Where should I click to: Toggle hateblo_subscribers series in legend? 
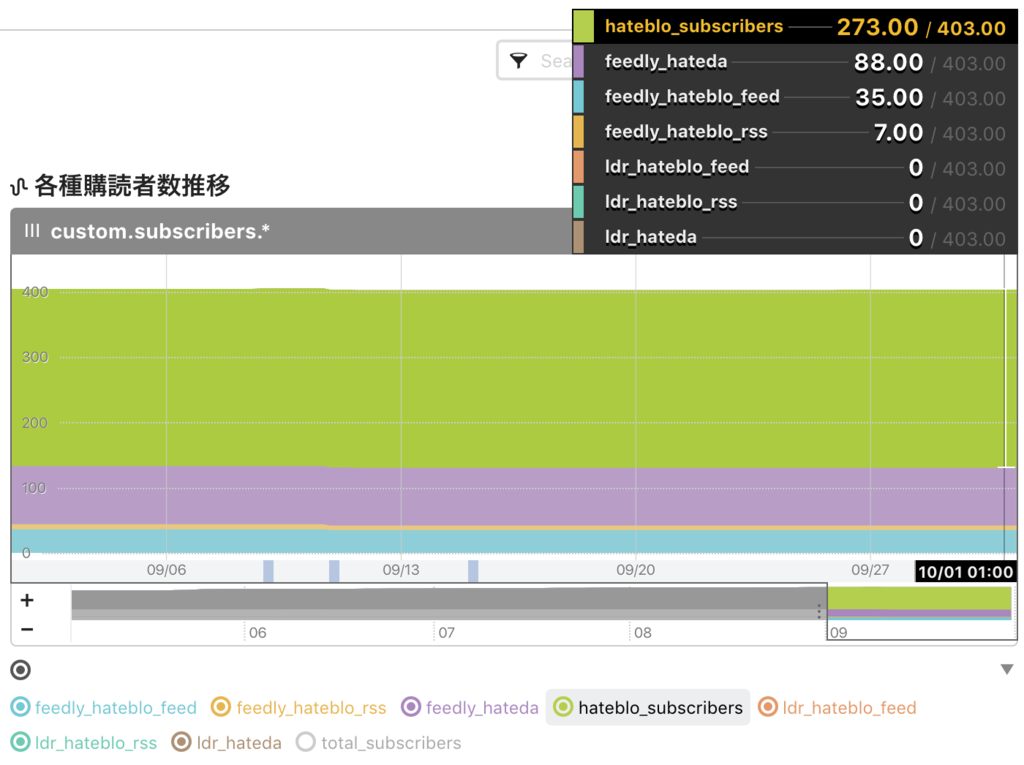pos(648,708)
